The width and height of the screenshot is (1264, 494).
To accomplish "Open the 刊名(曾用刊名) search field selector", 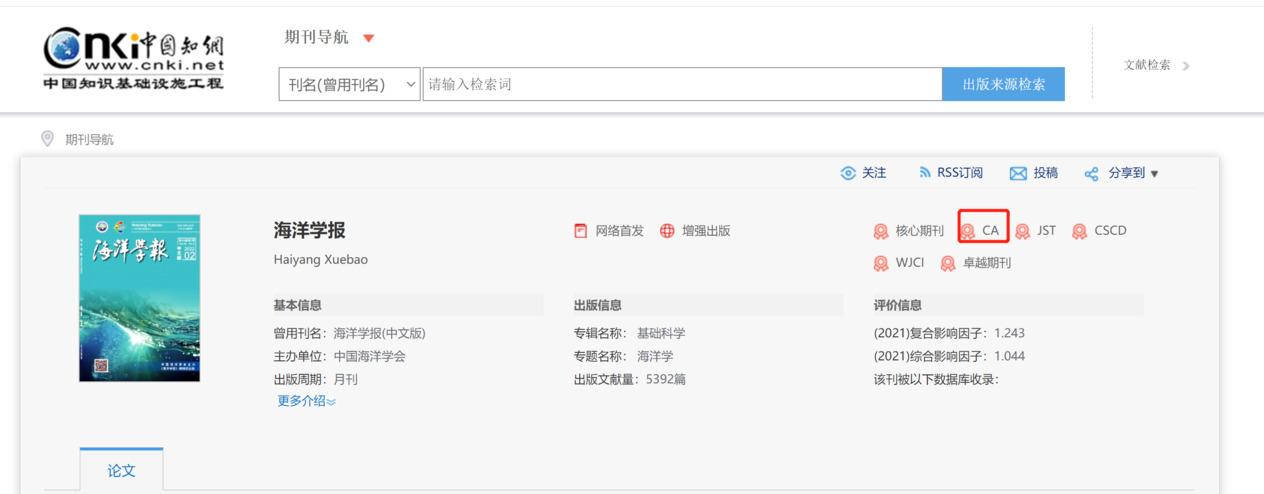I will pyautogui.click(x=349, y=85).
